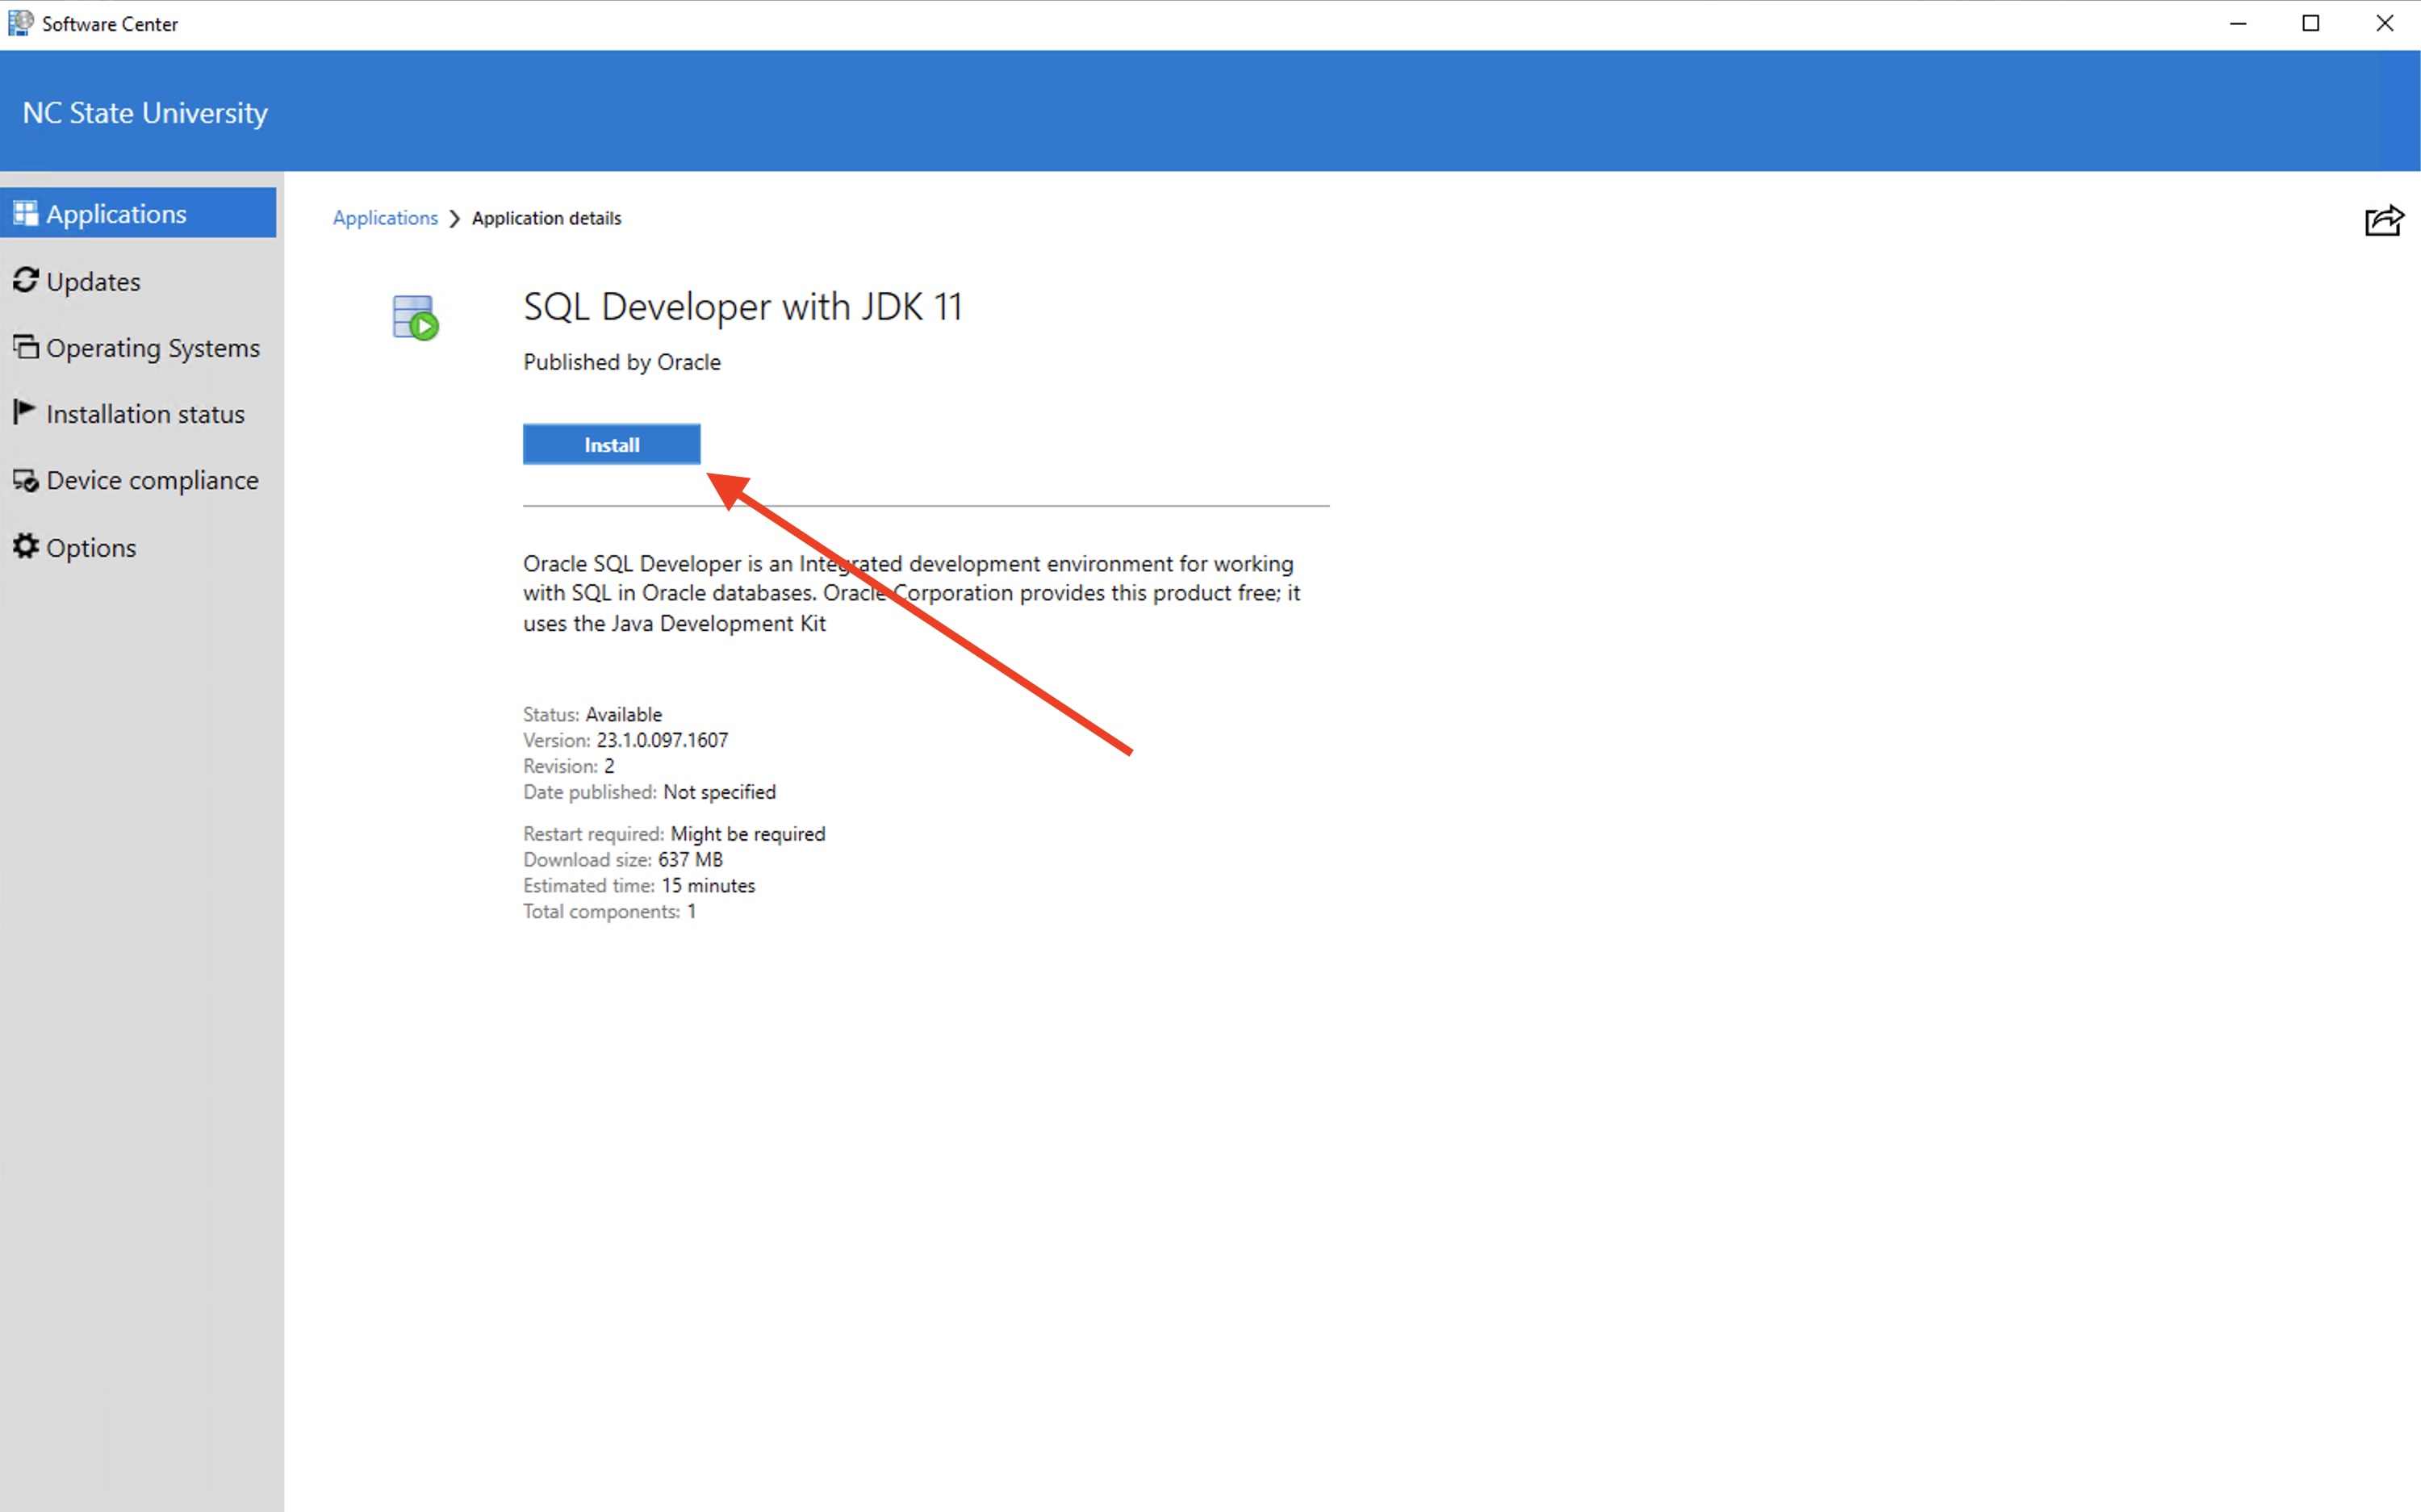Open the Device compliance section
The image size is (2421, 1512).
[x=152, y=481]
